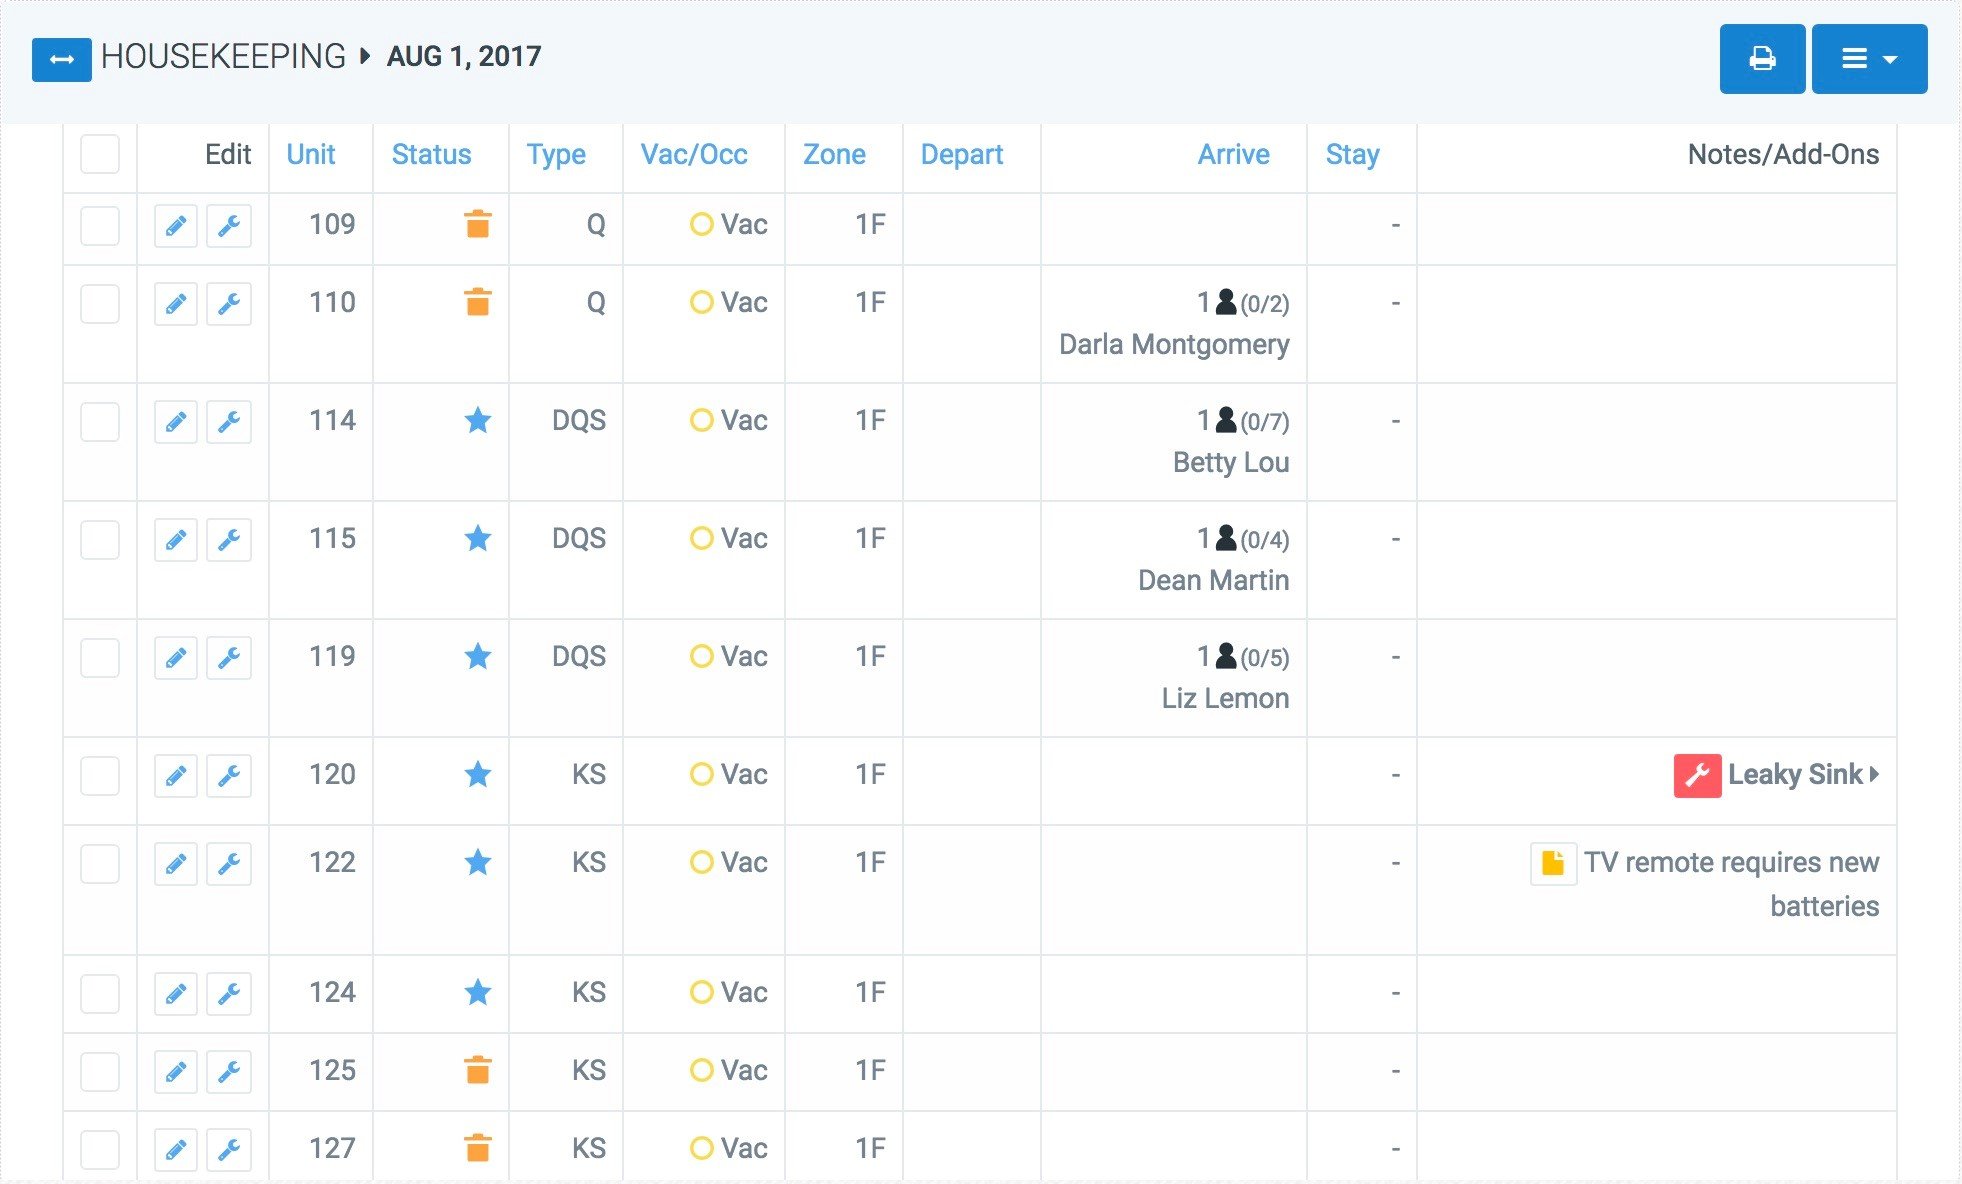Click guest name Darla Montgomery
Screen dimensions: 1962x1184
(1174, 345)
